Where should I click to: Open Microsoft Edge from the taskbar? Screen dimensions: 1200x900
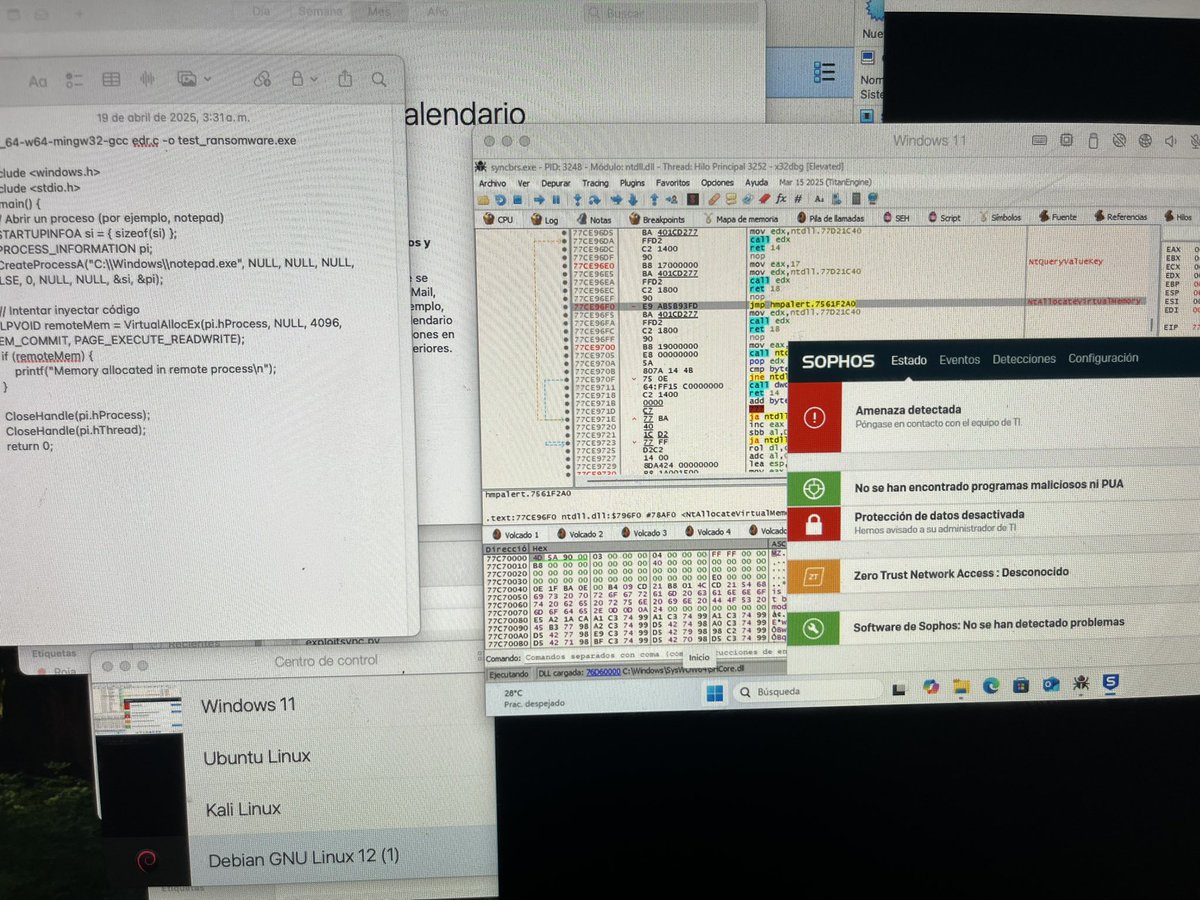(x=991, y=686)
